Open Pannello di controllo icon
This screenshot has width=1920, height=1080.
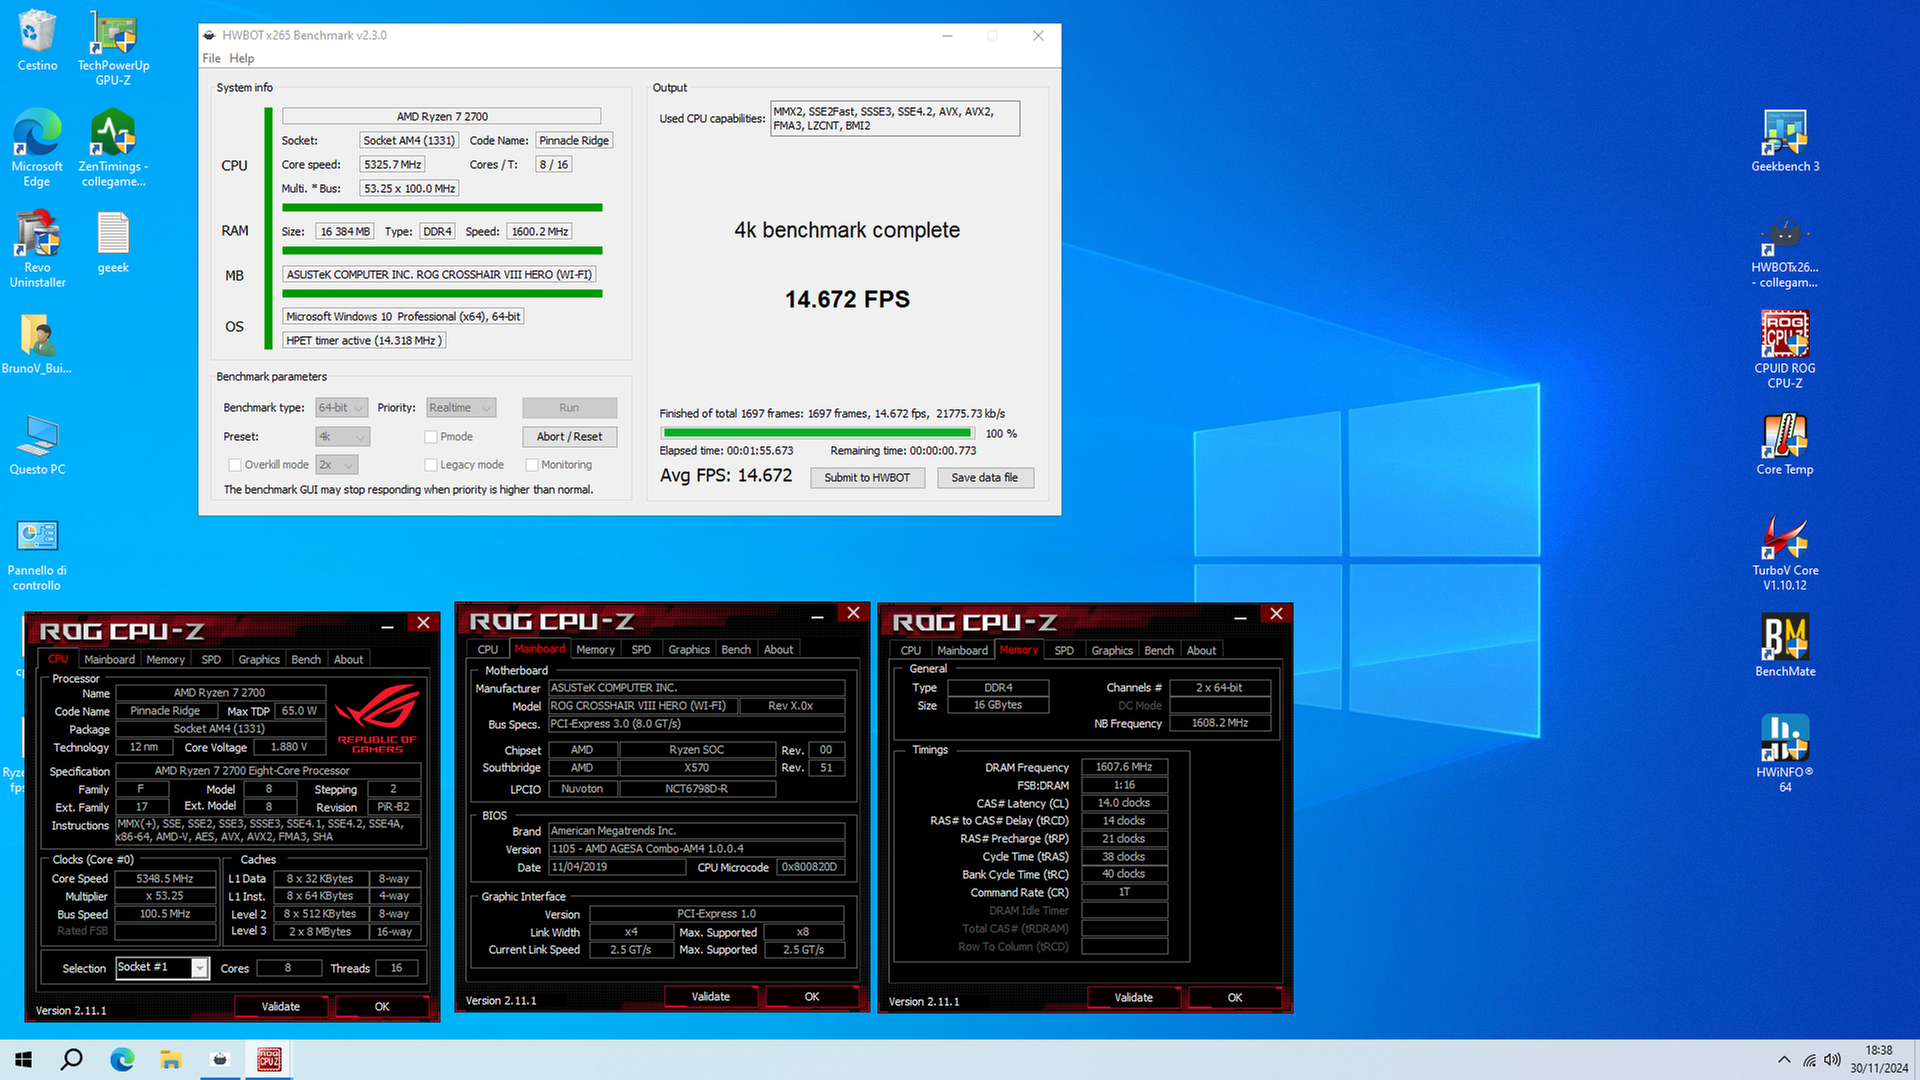click(37, 553)
